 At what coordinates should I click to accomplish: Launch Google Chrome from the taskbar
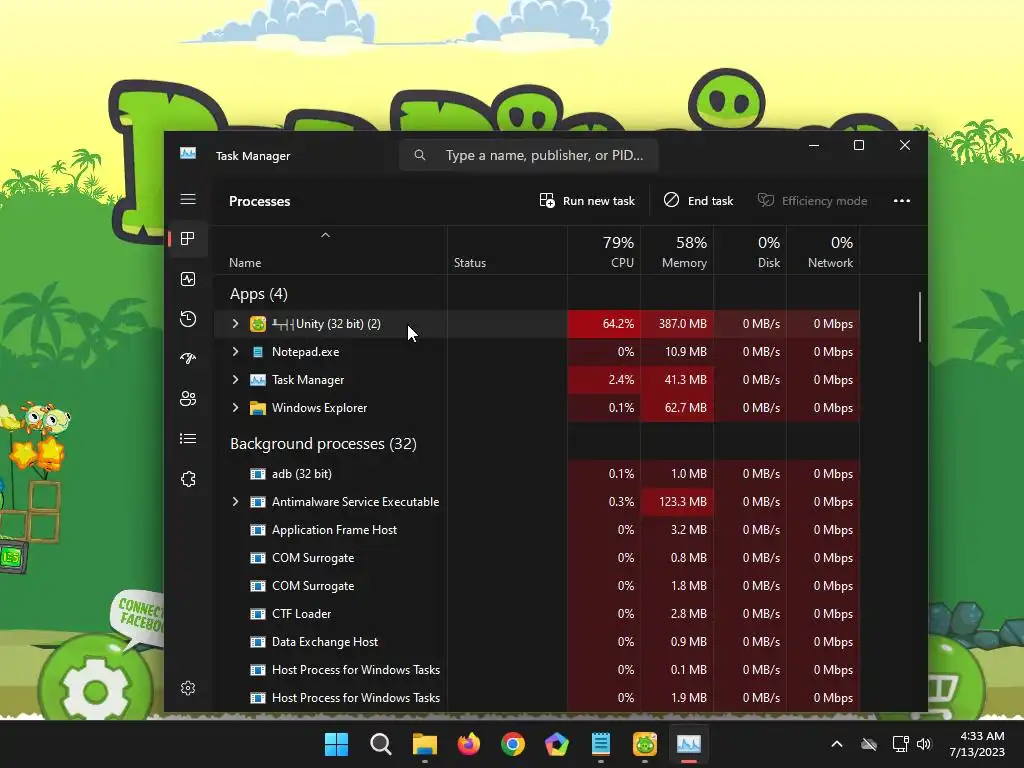click(x=513, y=744)
